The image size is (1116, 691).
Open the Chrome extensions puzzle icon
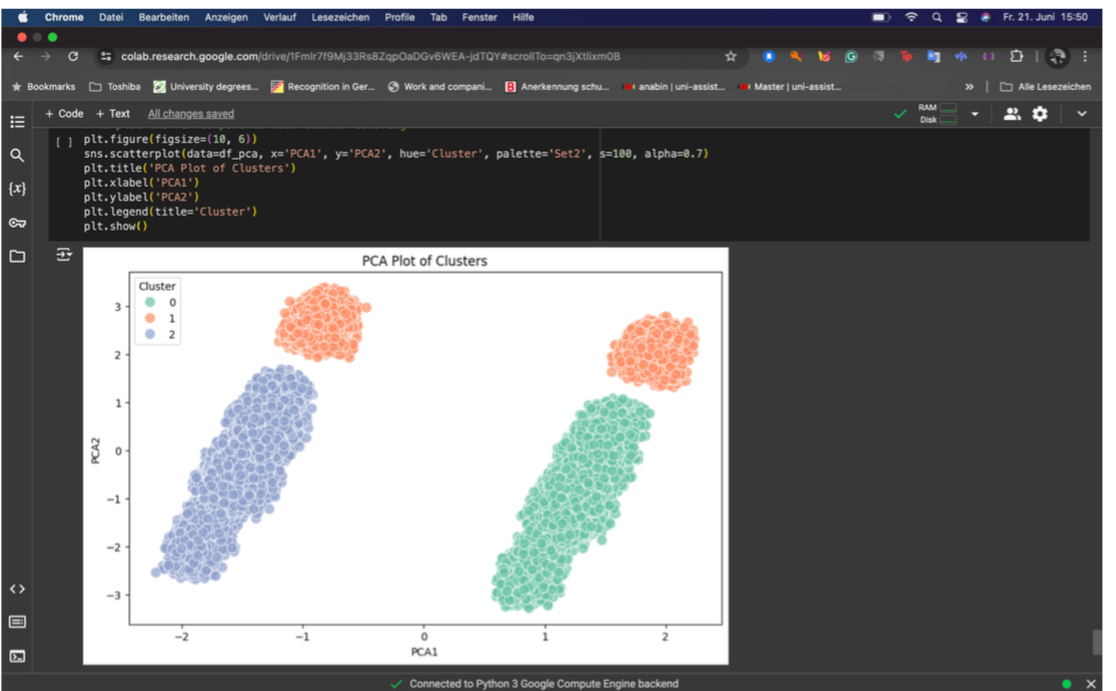coord(1016,56)
